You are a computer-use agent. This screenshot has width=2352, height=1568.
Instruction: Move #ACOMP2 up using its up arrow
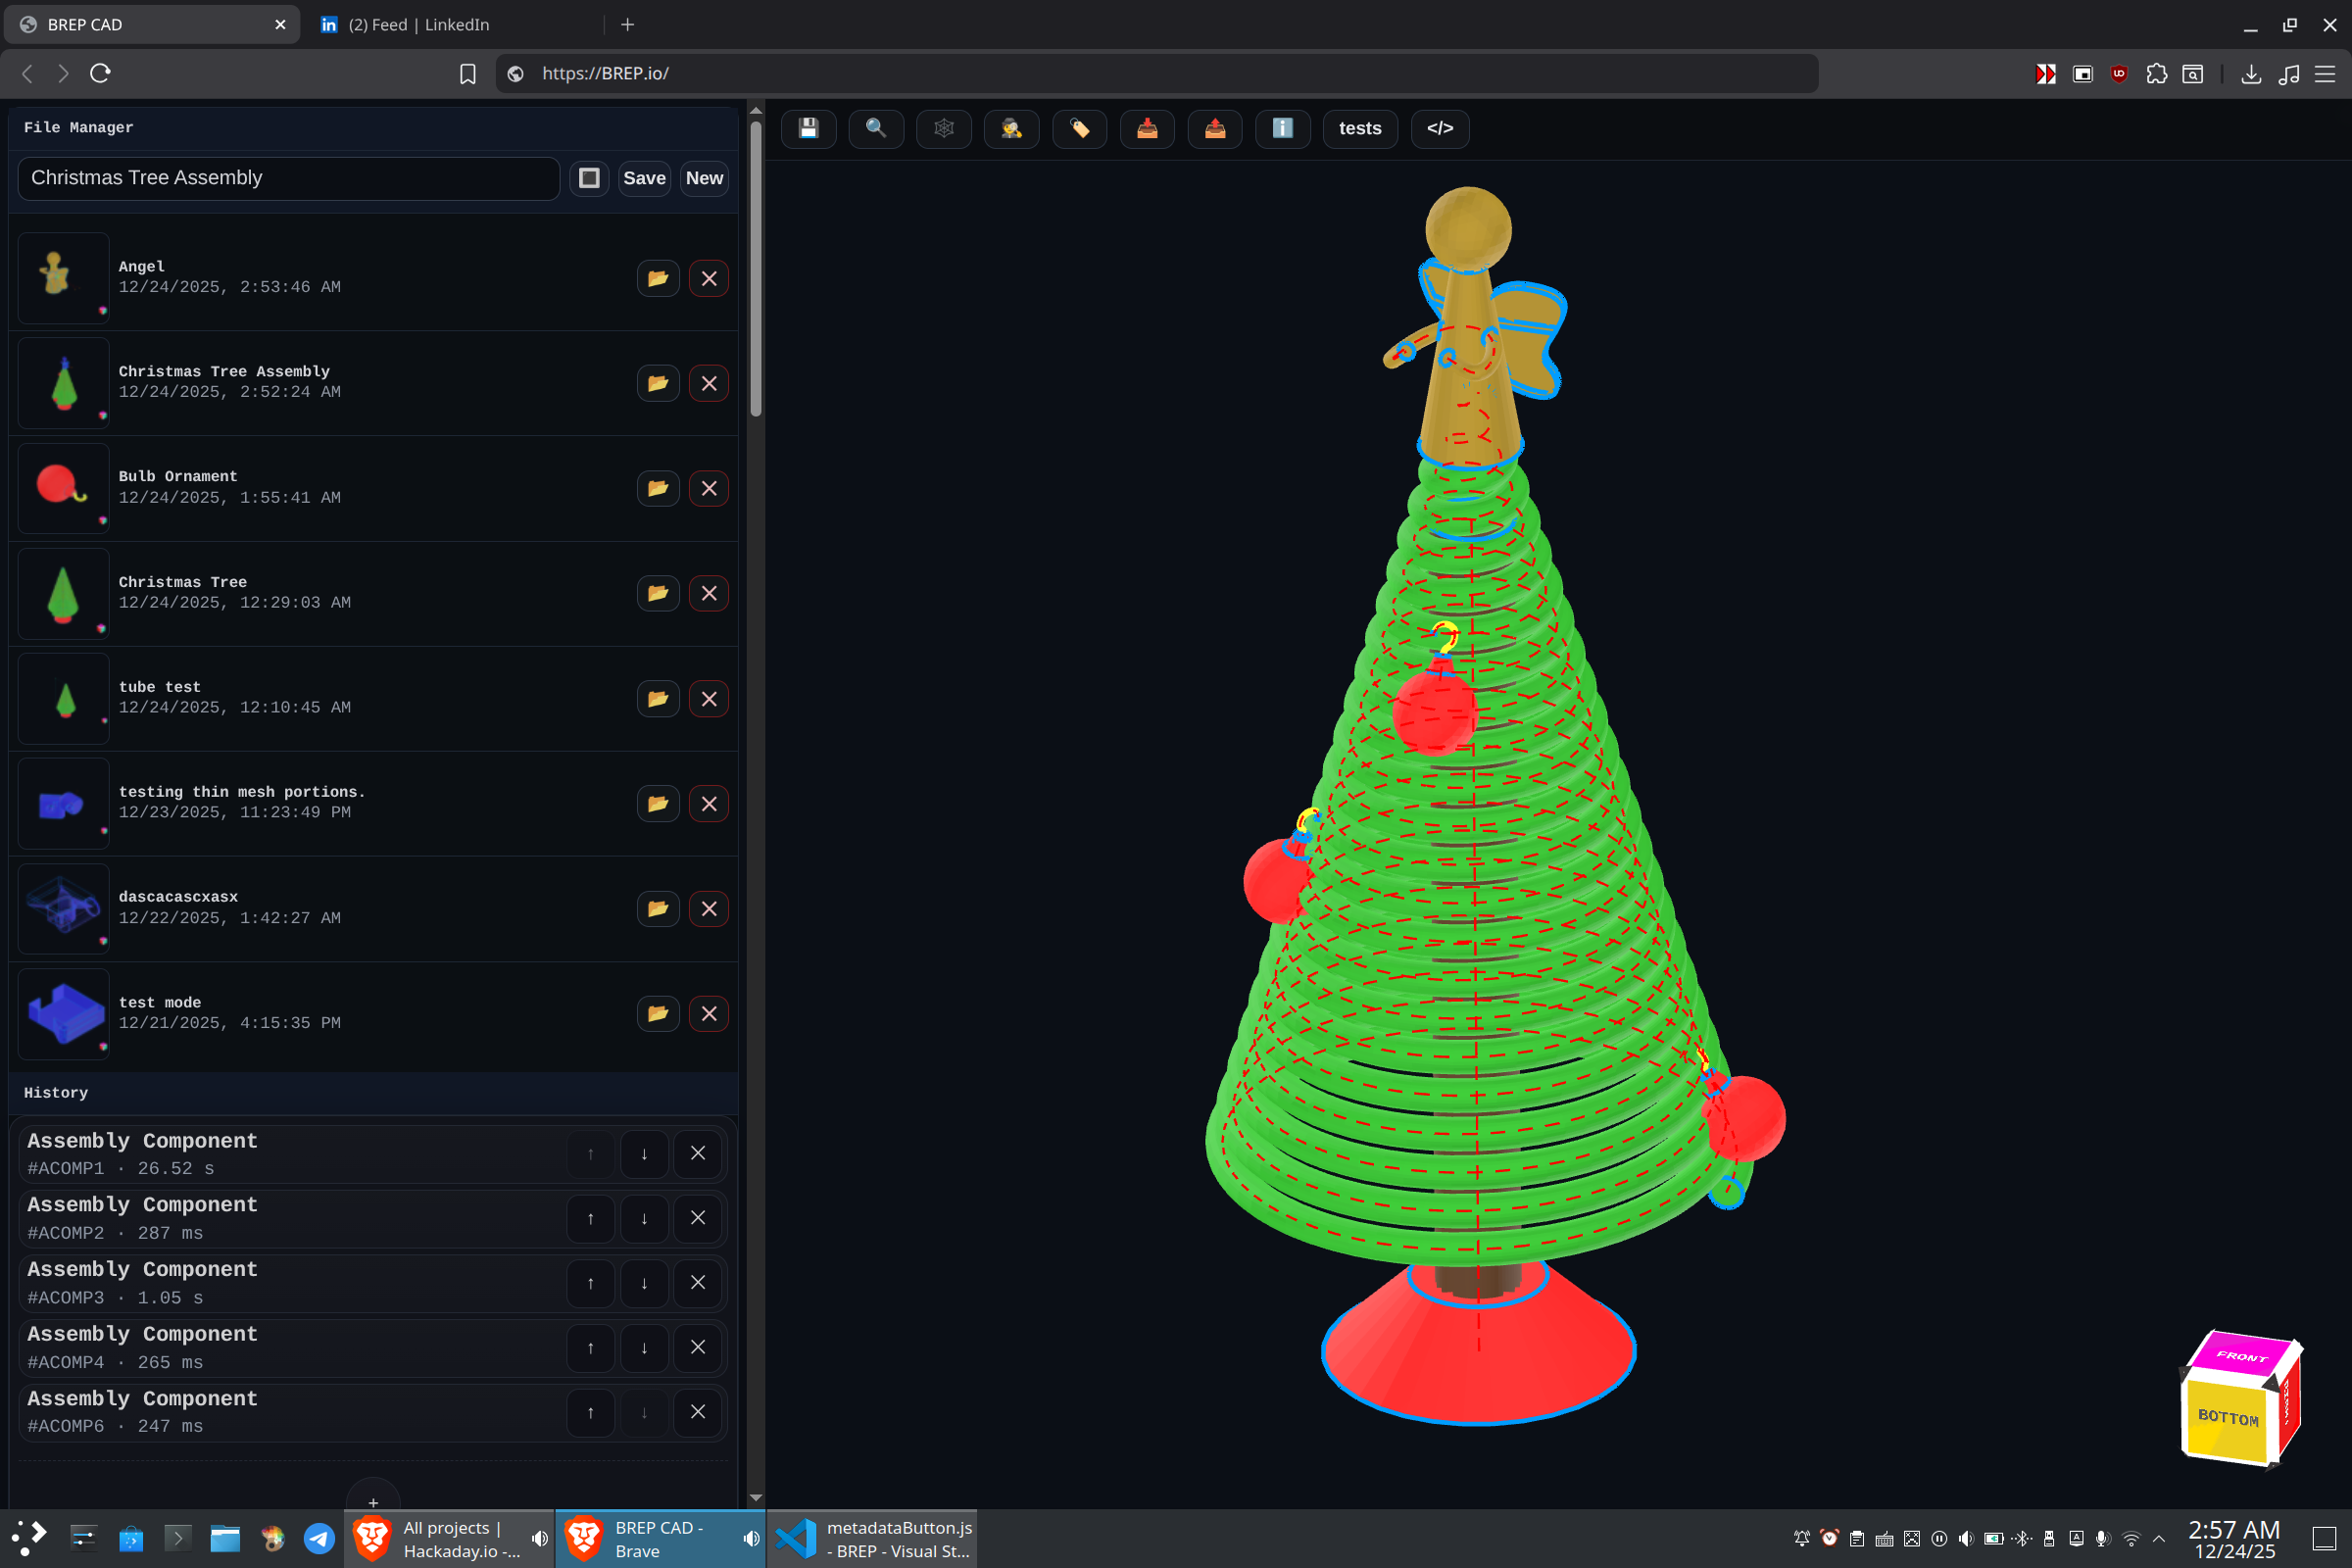tap(590, 1218)
